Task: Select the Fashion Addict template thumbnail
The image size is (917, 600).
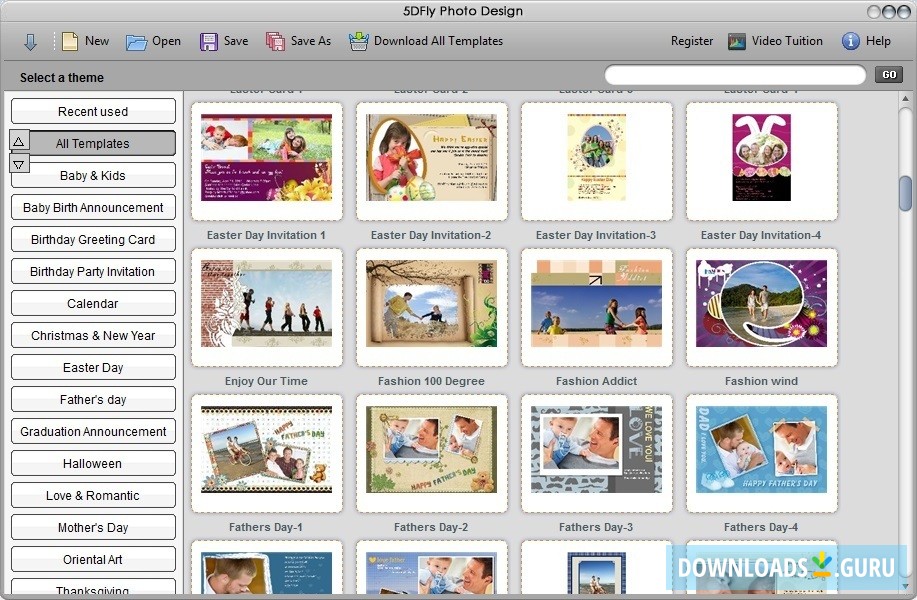Action: click(597, 308)
